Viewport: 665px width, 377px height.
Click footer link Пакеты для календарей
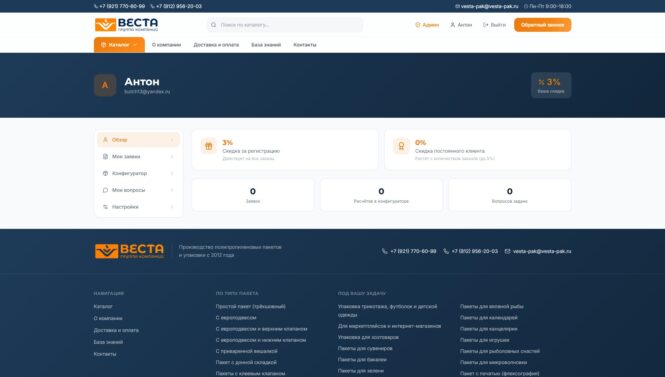[489, 317]
